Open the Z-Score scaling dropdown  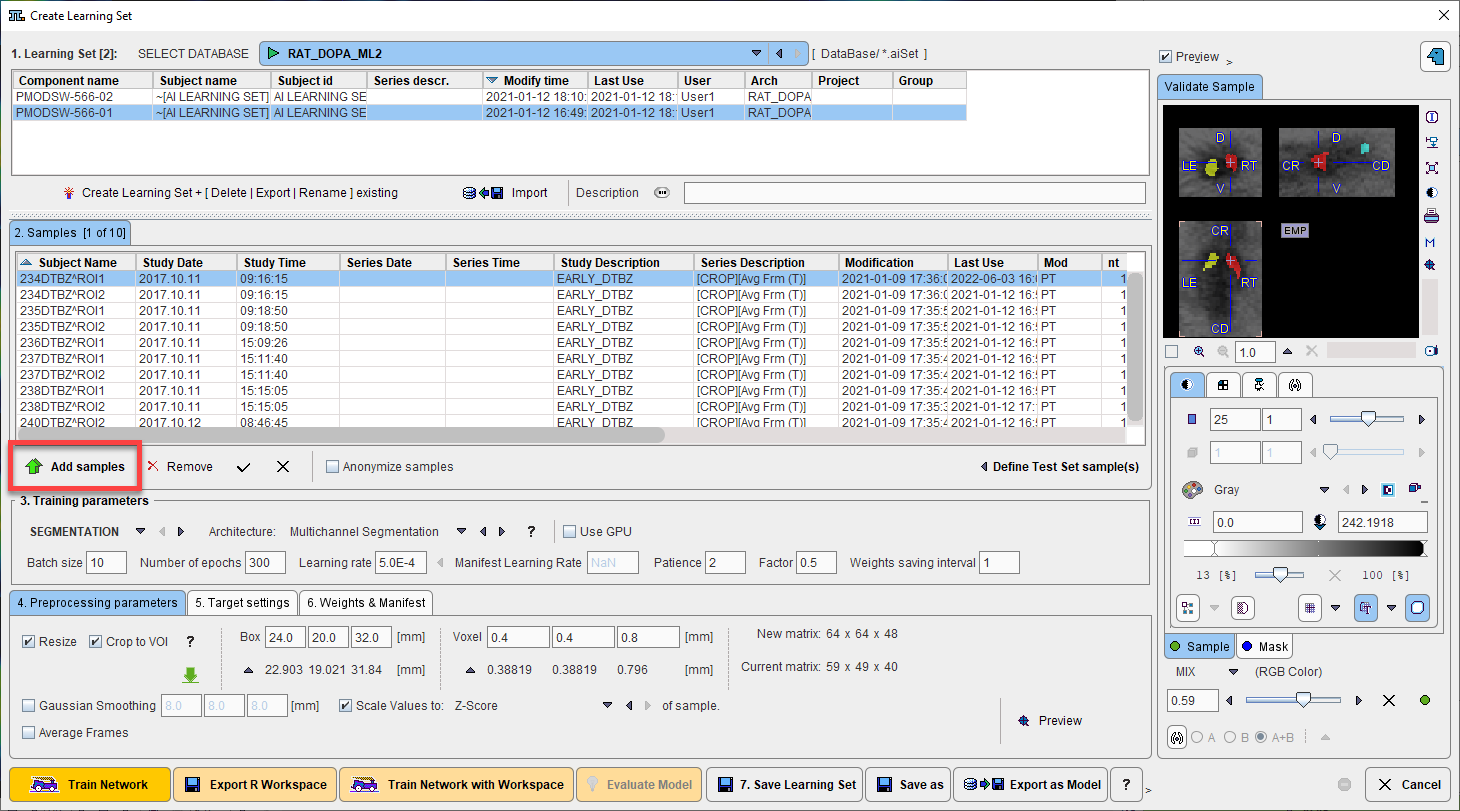(607, 706)
